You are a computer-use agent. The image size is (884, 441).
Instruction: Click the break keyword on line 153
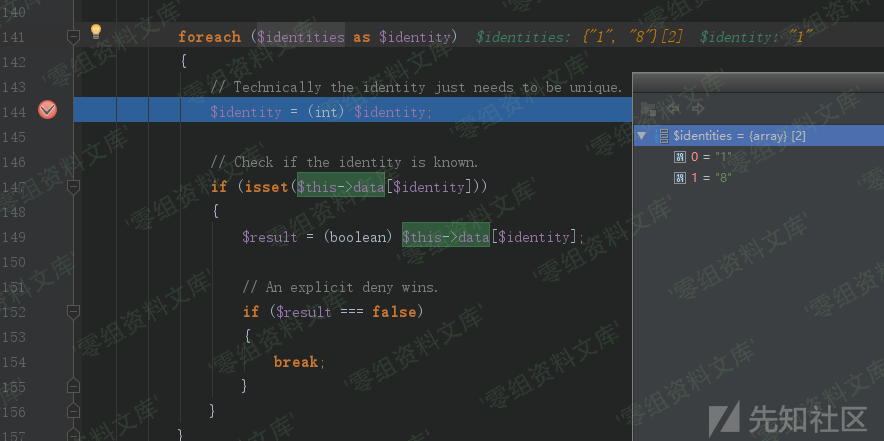pyautogui.click(x=296, y=362)
